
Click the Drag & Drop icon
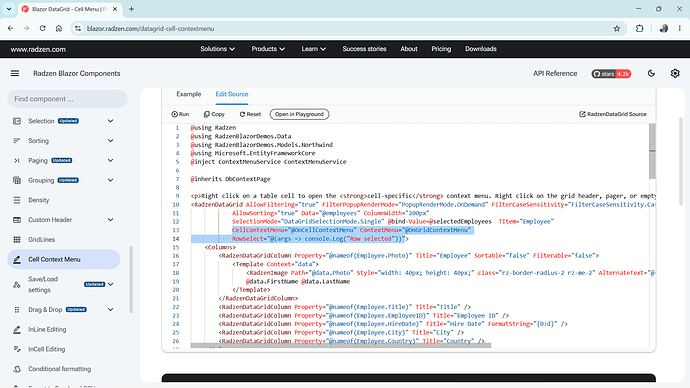(17, 310)
